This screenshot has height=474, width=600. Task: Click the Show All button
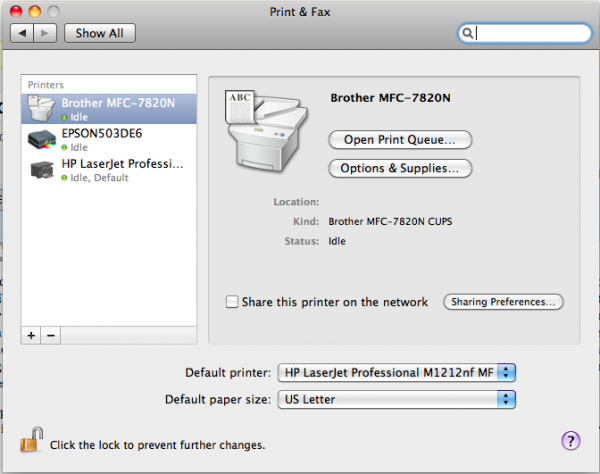coord(99,33)
